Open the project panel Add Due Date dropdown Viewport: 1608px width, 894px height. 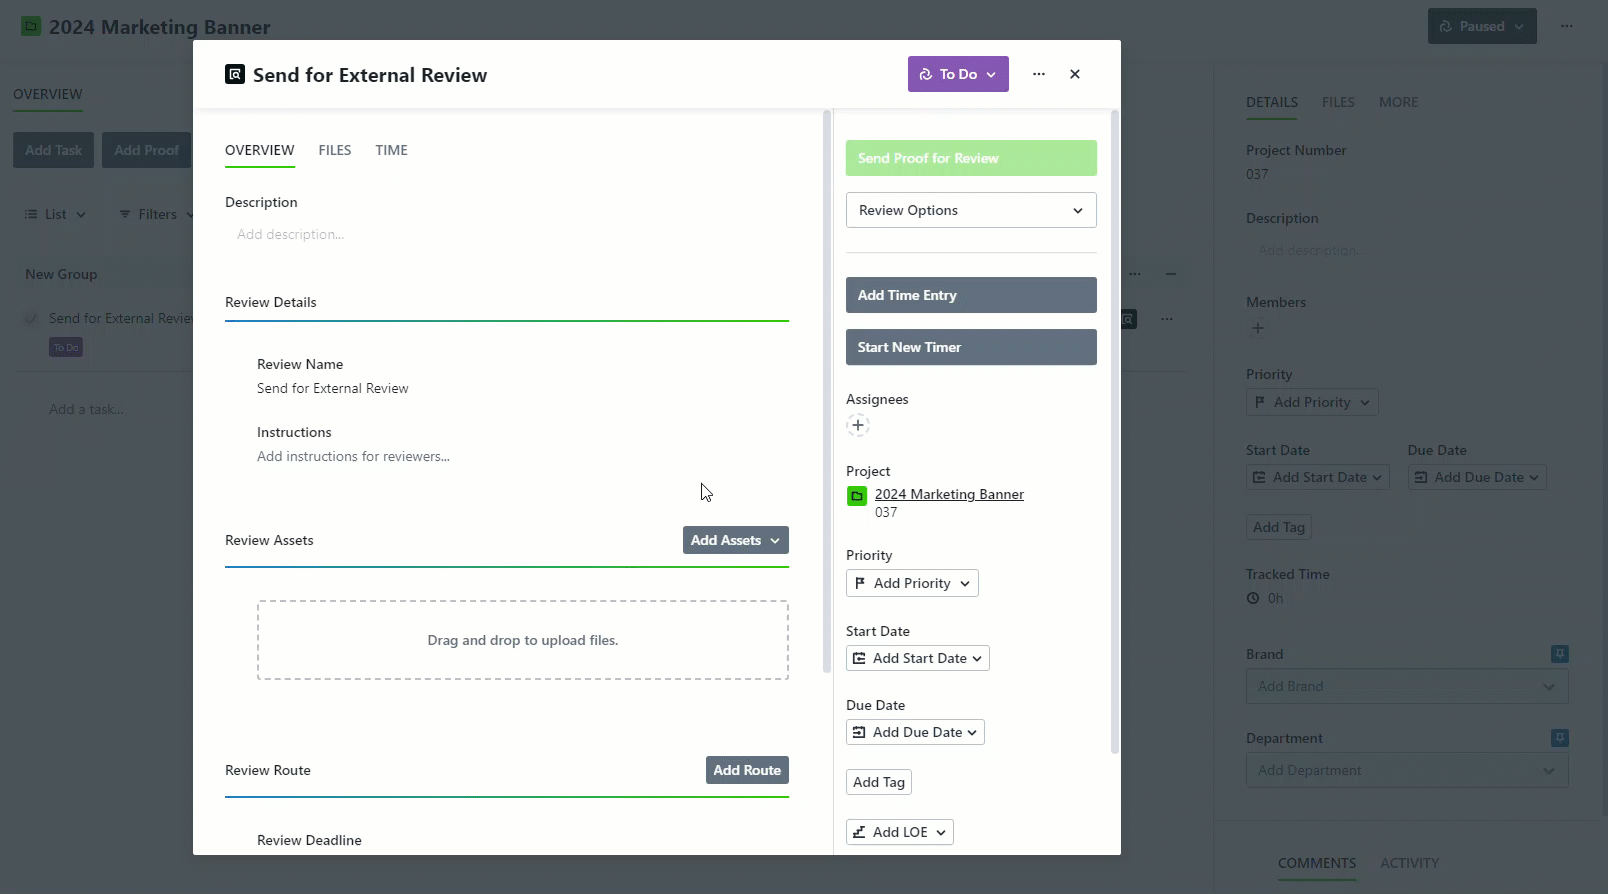(x=1477, y=477)
